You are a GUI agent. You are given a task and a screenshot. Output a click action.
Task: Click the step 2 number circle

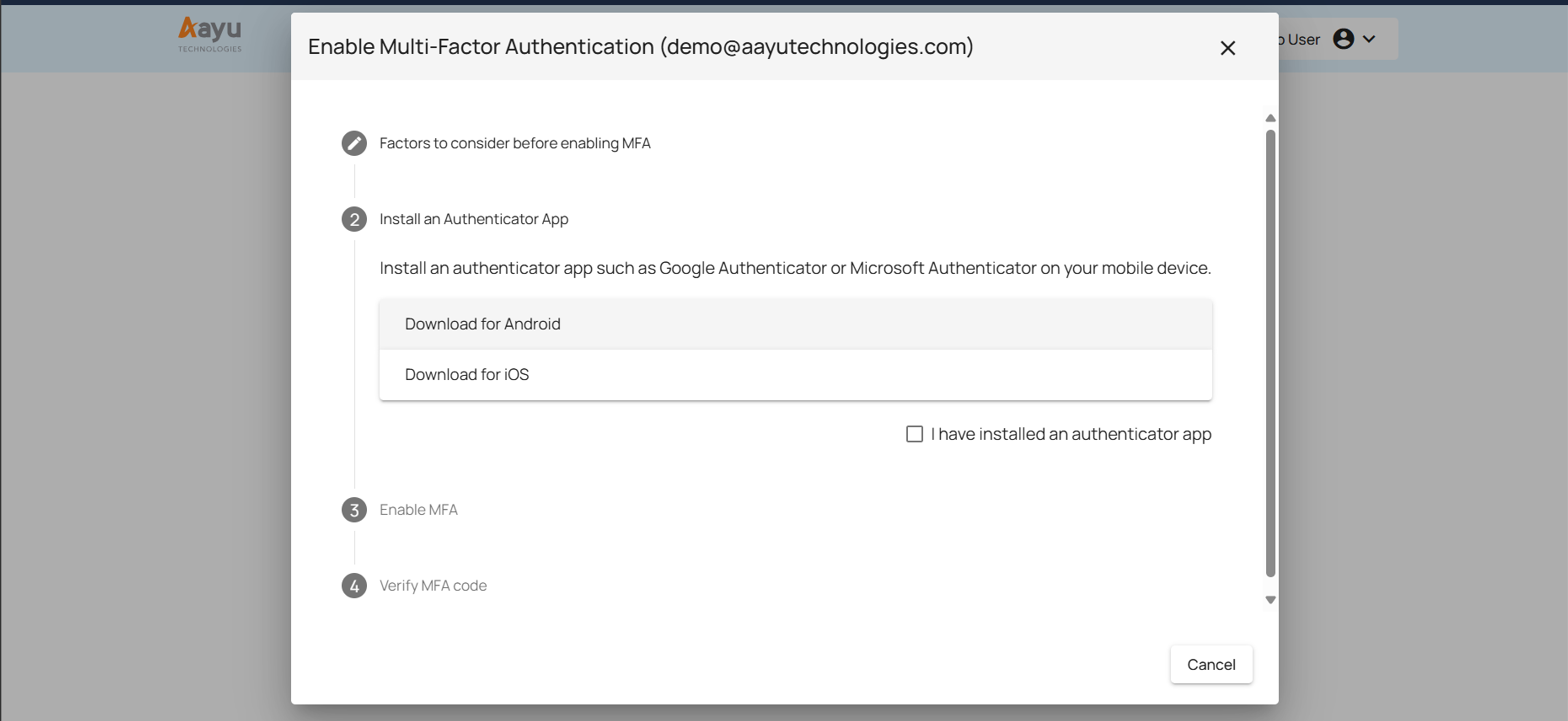click(354, 219)
